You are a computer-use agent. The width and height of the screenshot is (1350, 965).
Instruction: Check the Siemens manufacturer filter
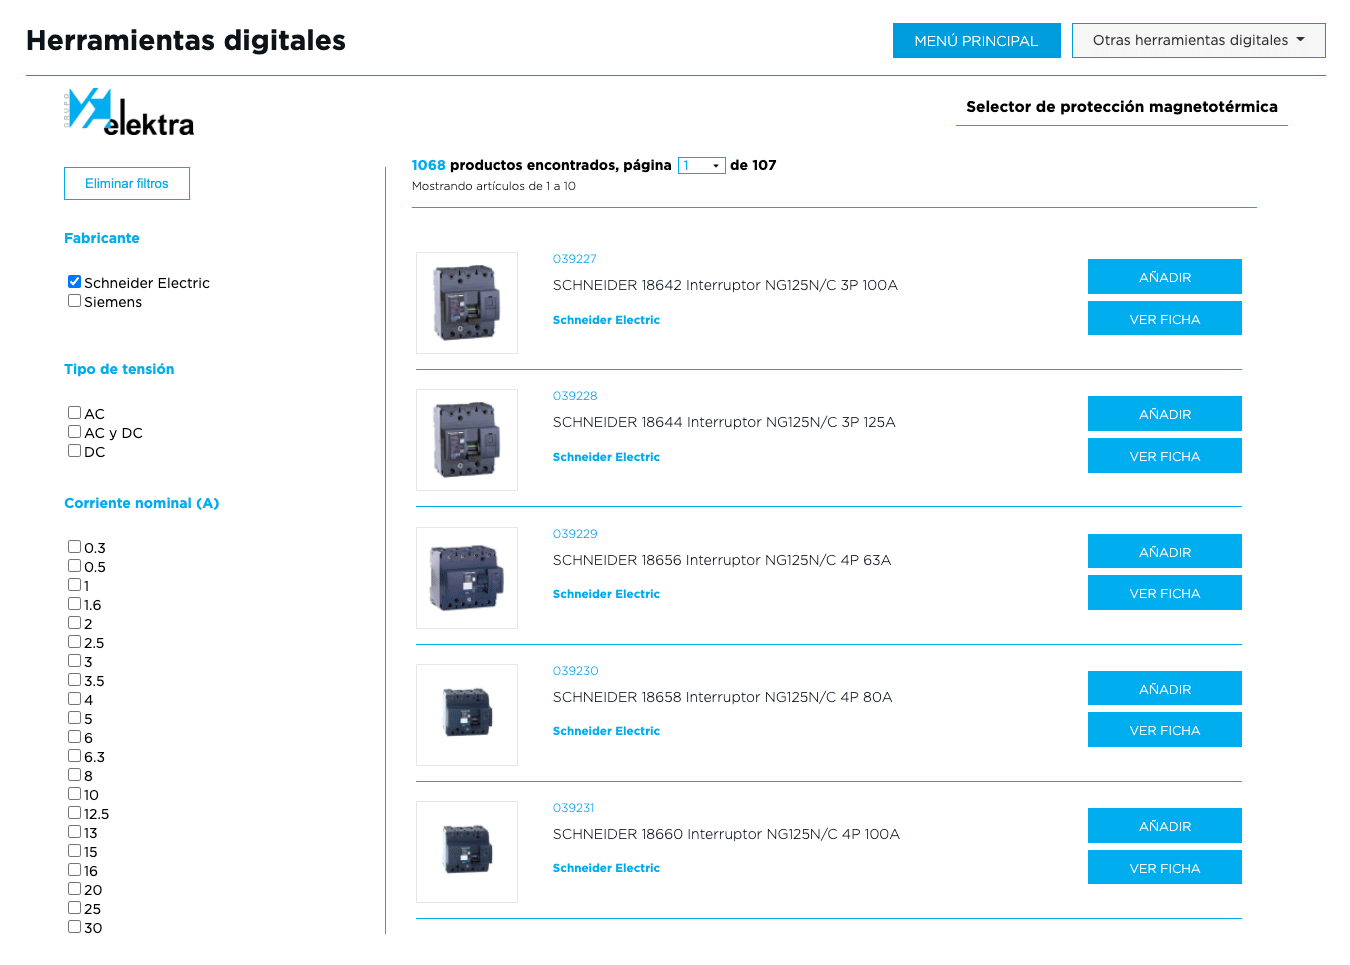(x=74, y=301)
